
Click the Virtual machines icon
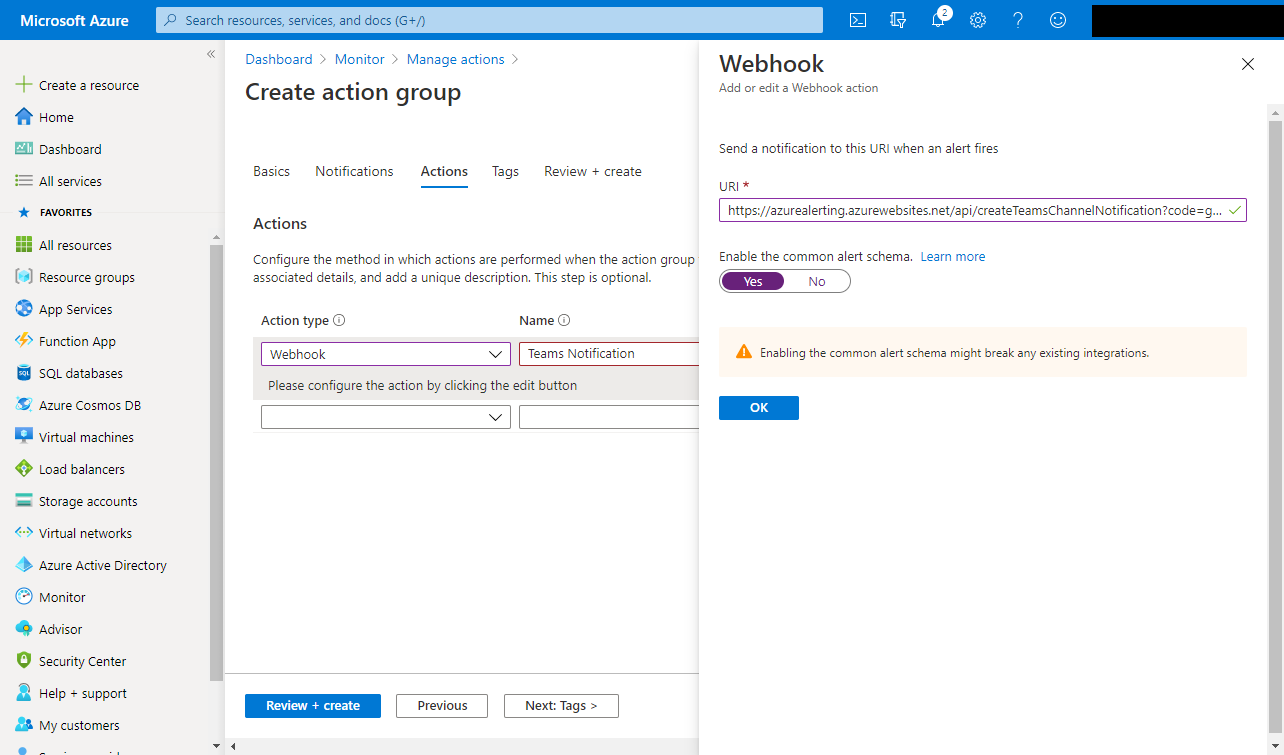(24, 437)
